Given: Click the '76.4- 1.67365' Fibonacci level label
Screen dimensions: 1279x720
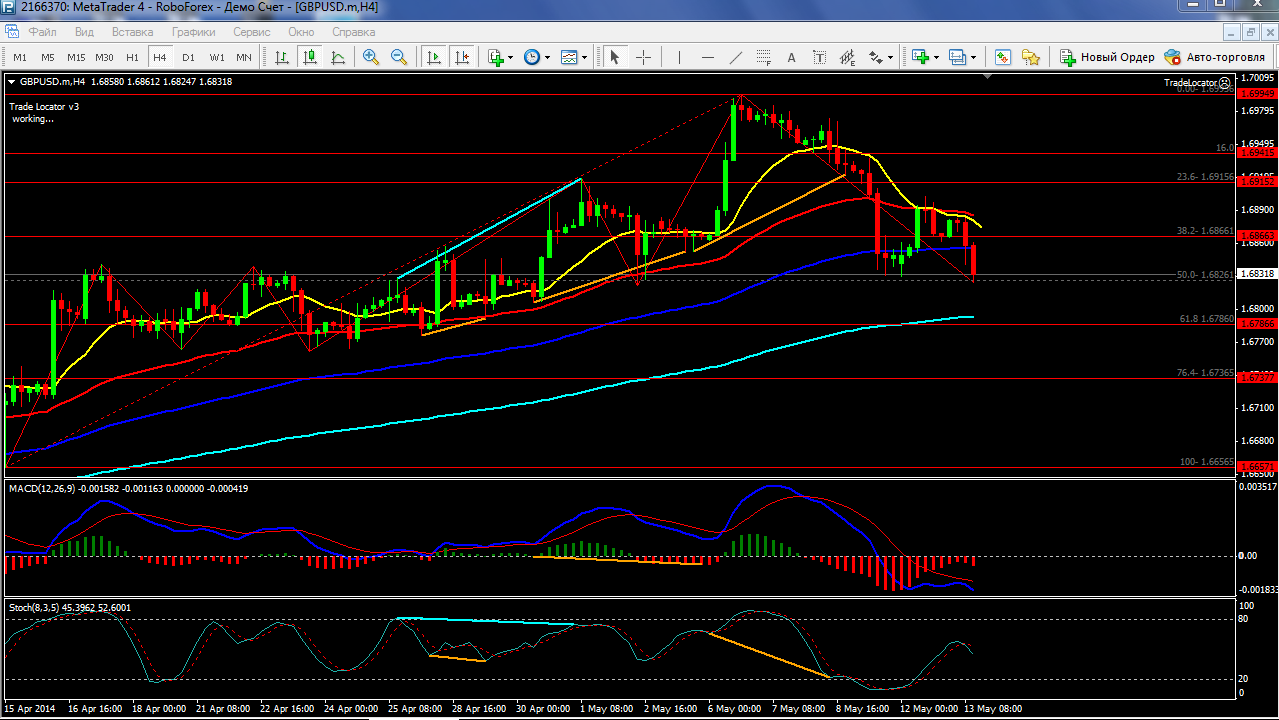Looking at the screenshot, I should [1206, 372].
